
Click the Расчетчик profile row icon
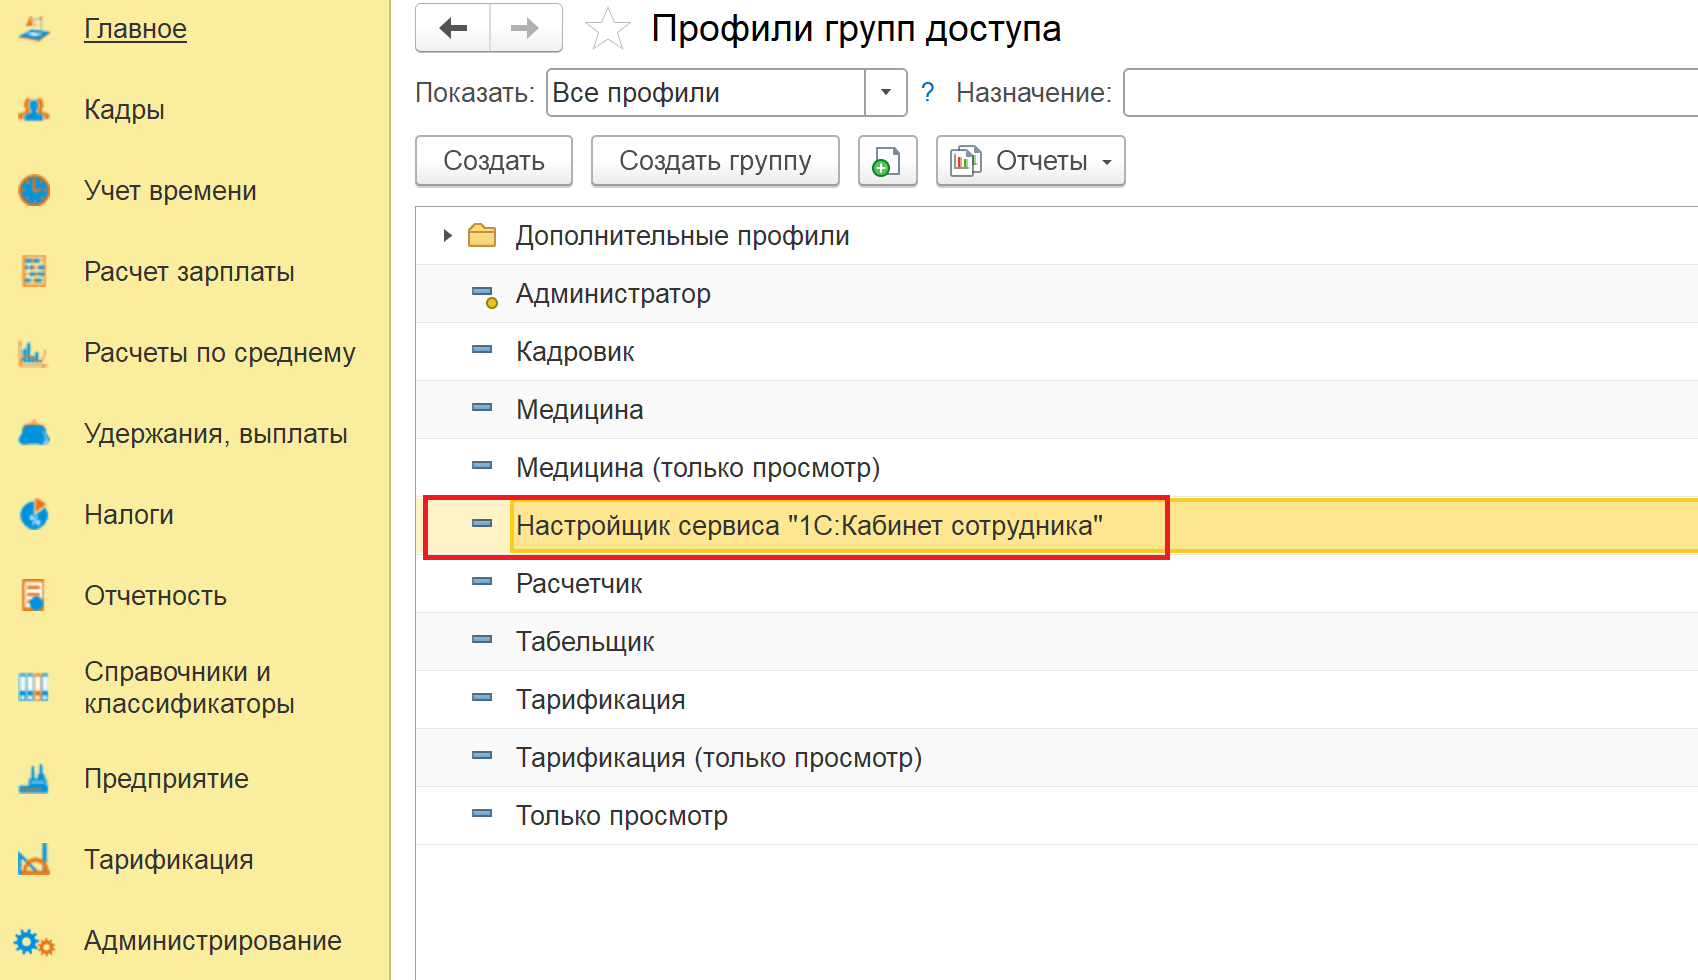(x=482, y=582)
